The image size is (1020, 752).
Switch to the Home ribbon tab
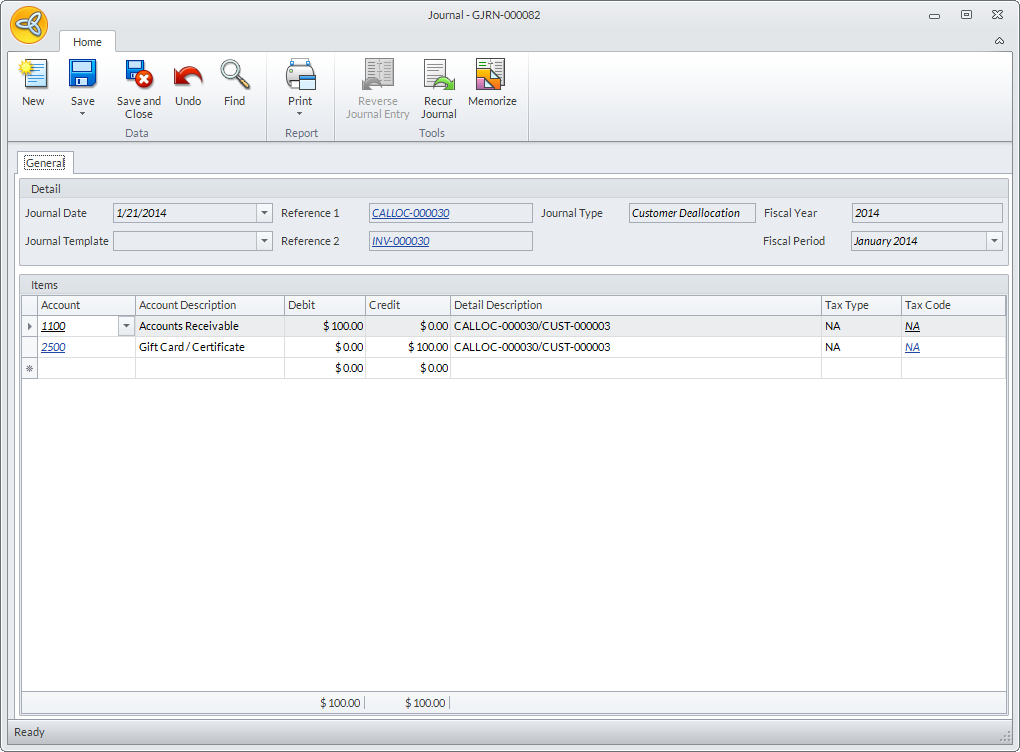pos(87,42)
